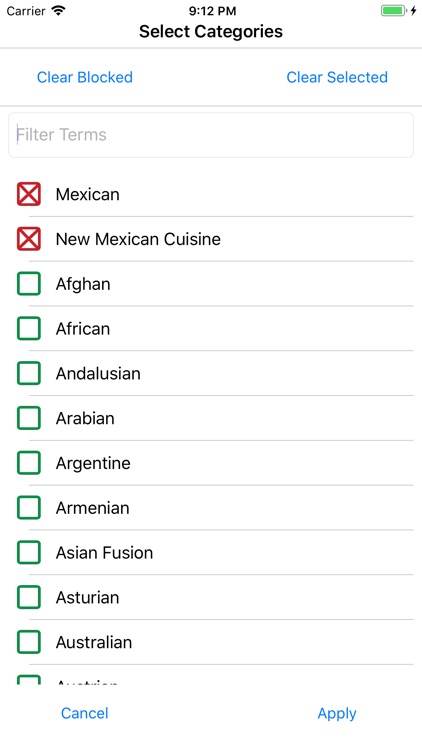Select the African checkbox
422x750 pixels.
[29, 329]
